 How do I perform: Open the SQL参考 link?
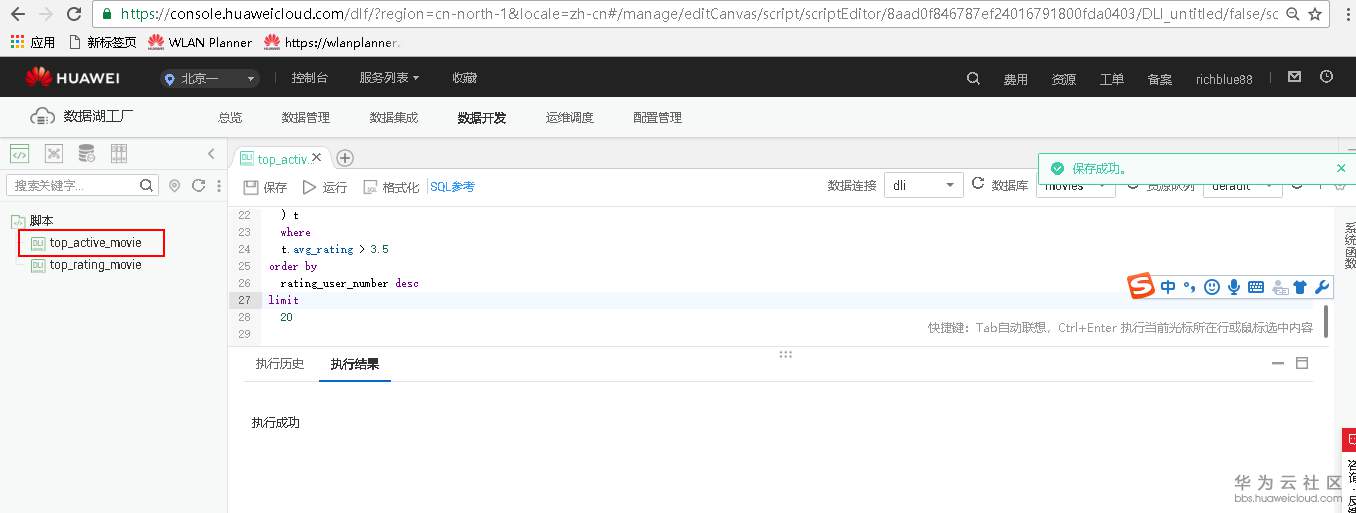[452, 186]
